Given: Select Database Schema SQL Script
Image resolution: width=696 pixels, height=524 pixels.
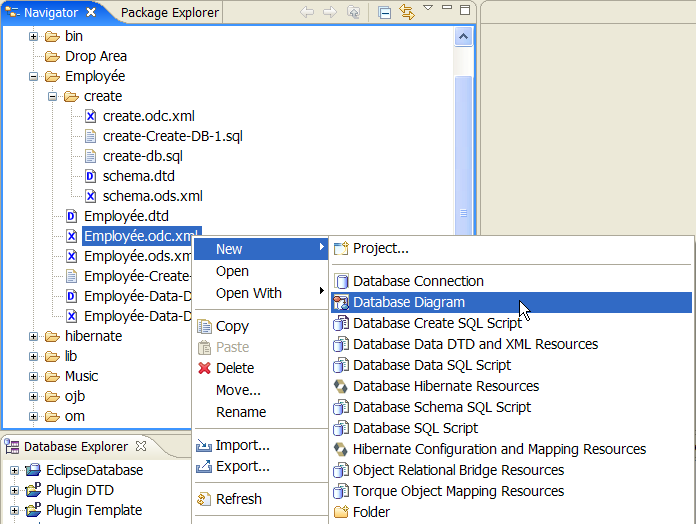Looking at the screenshot, I should pyautogui.click(x=511, y=407).
